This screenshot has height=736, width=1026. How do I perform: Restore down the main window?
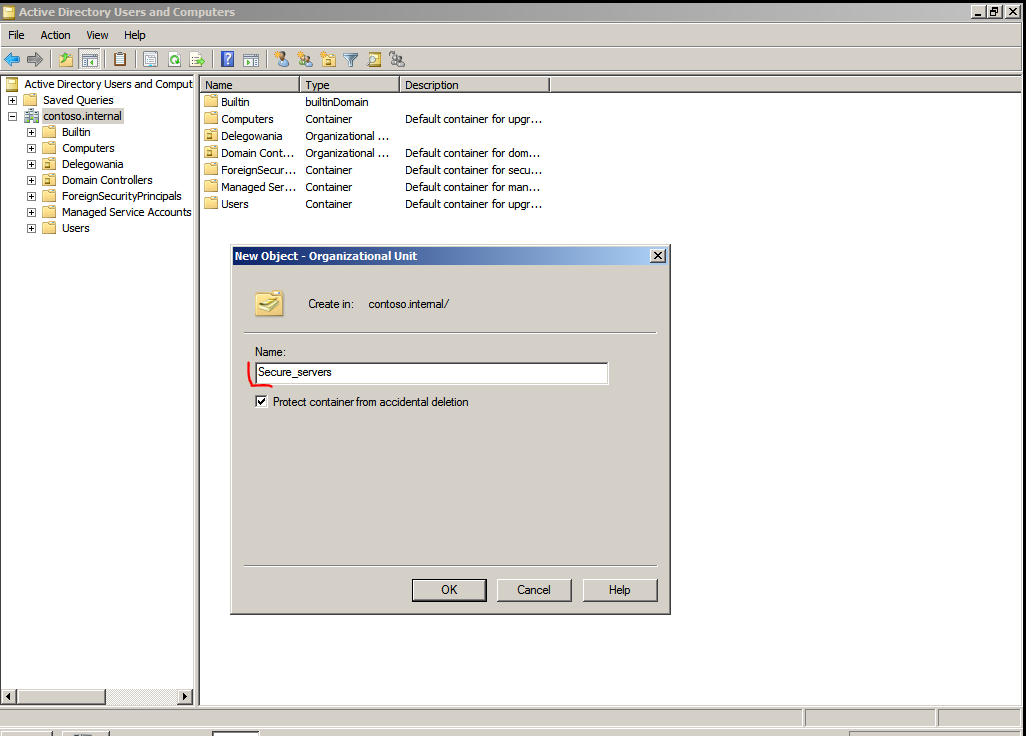[x=995, y=12]
